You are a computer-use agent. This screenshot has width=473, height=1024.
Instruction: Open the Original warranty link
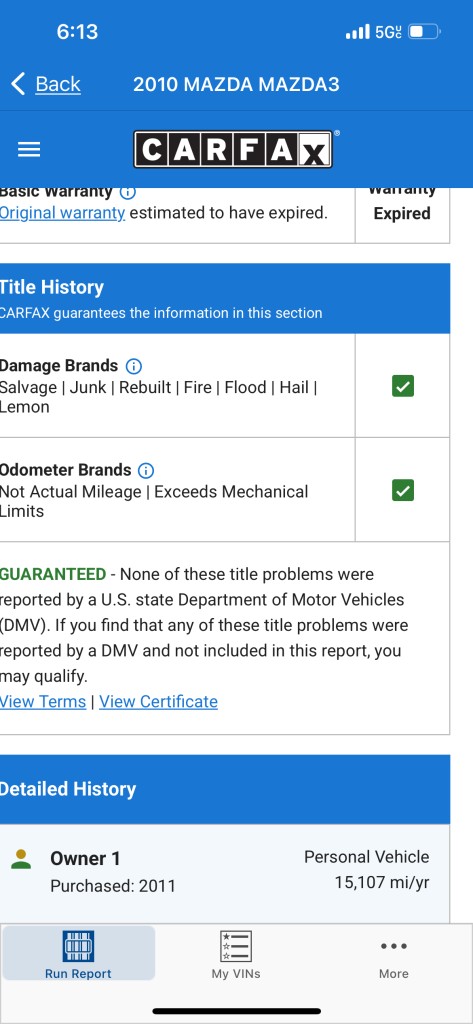[x=62, y=213]
